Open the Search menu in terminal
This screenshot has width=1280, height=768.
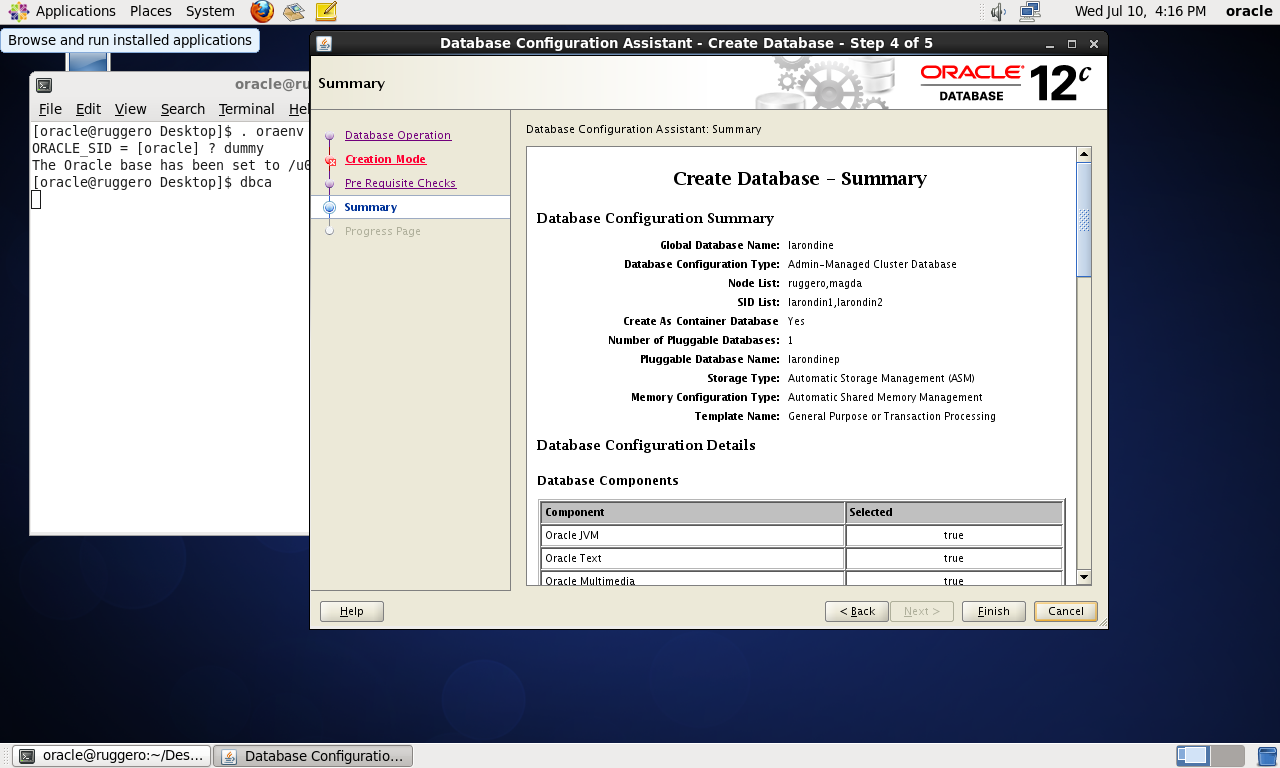point(182,109)
